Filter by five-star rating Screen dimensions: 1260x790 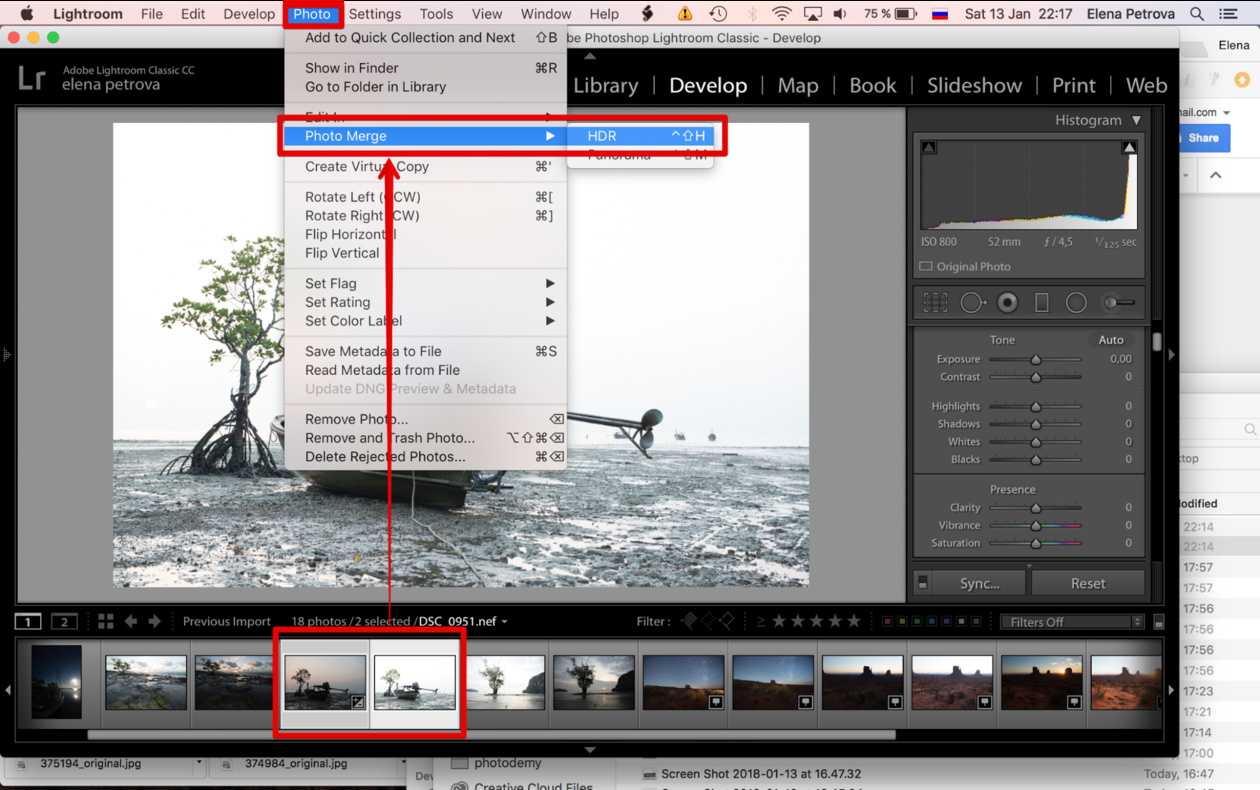point(853,622)
